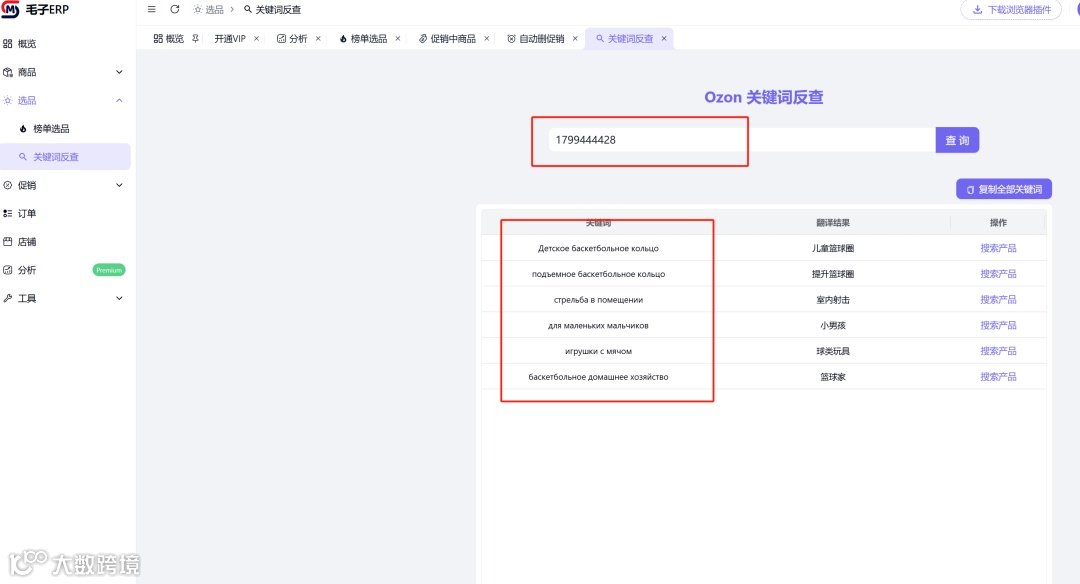Viewport: 1080px width, 584px height.
Task: Close the 分析 tab
Action: pyautogui.click(x=318, y=39)
